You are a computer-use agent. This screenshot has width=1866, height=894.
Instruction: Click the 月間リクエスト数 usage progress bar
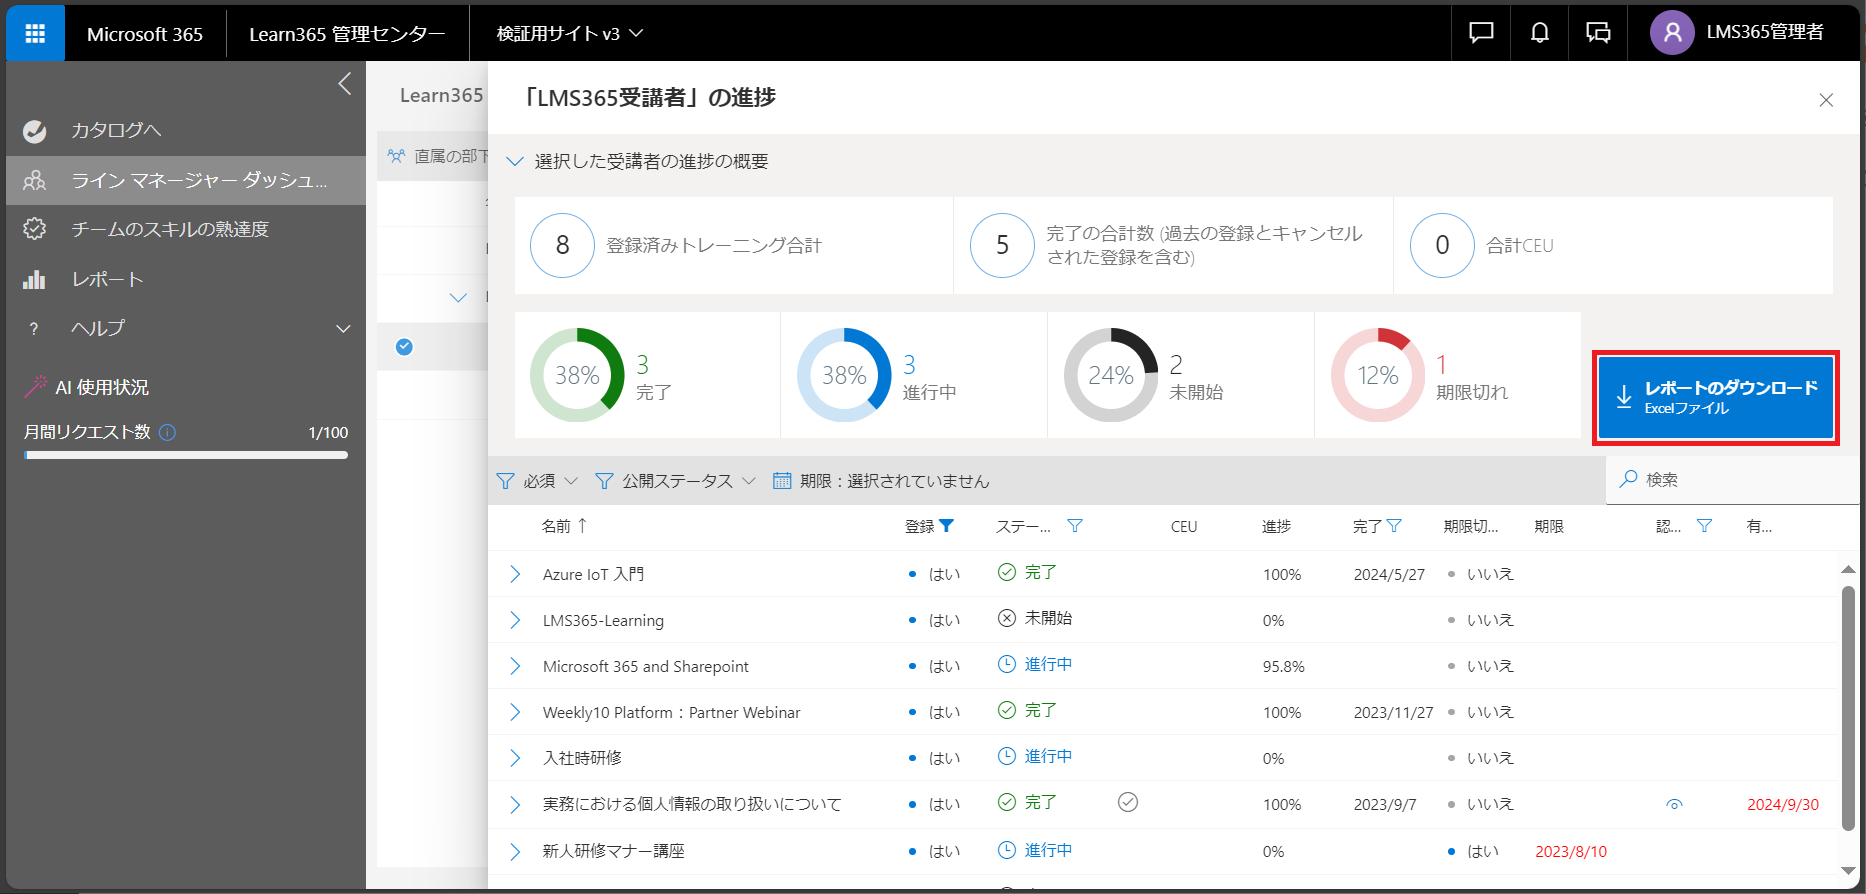point(186,455)
